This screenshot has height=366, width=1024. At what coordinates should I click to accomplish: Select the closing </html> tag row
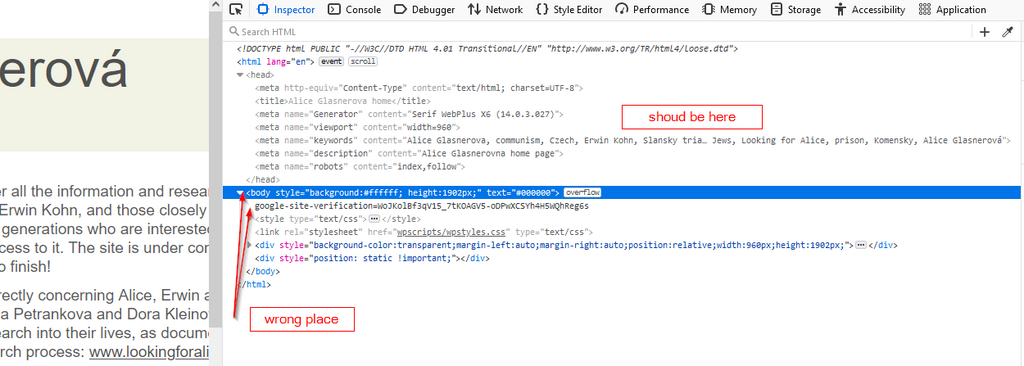pyautogui.click(x=253, y=284)
